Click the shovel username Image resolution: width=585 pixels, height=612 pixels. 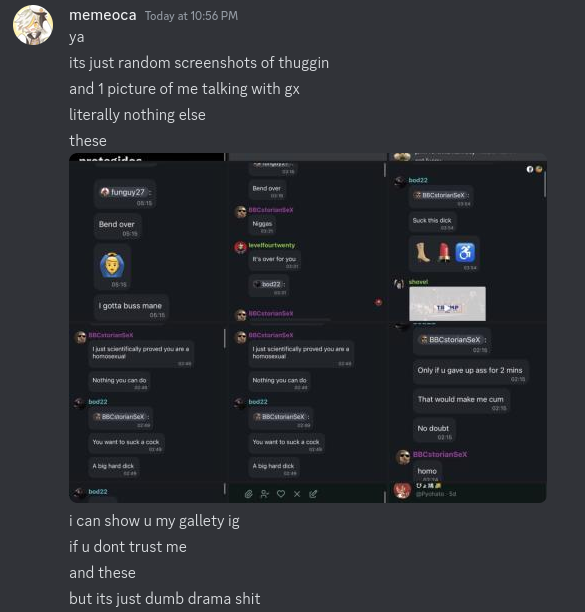tap(418, 281)
